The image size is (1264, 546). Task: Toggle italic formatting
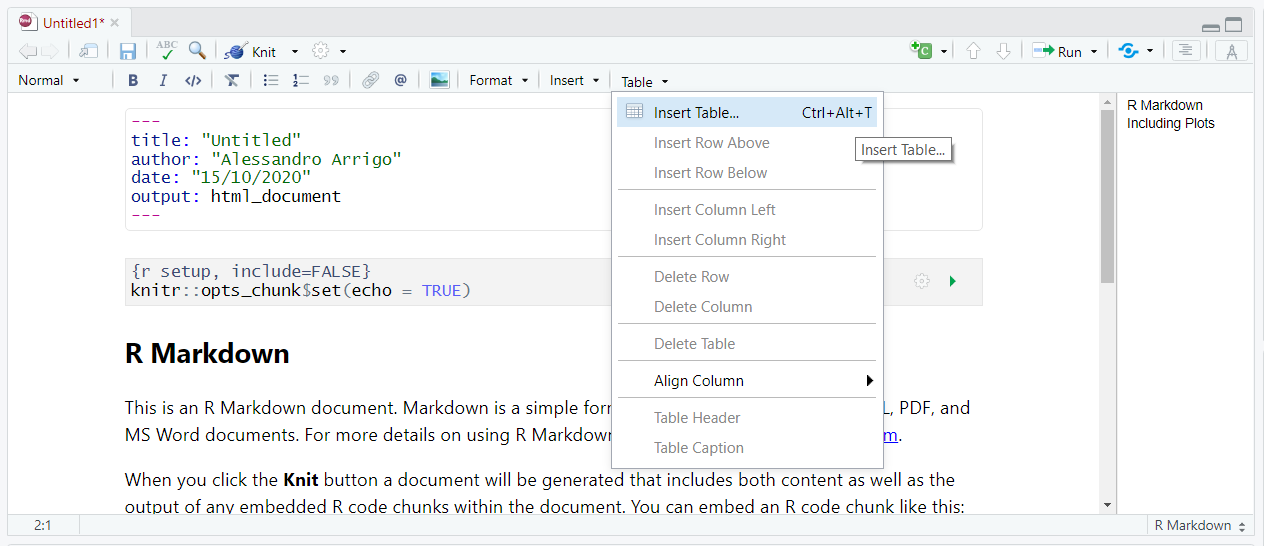[x=162, y=80]
